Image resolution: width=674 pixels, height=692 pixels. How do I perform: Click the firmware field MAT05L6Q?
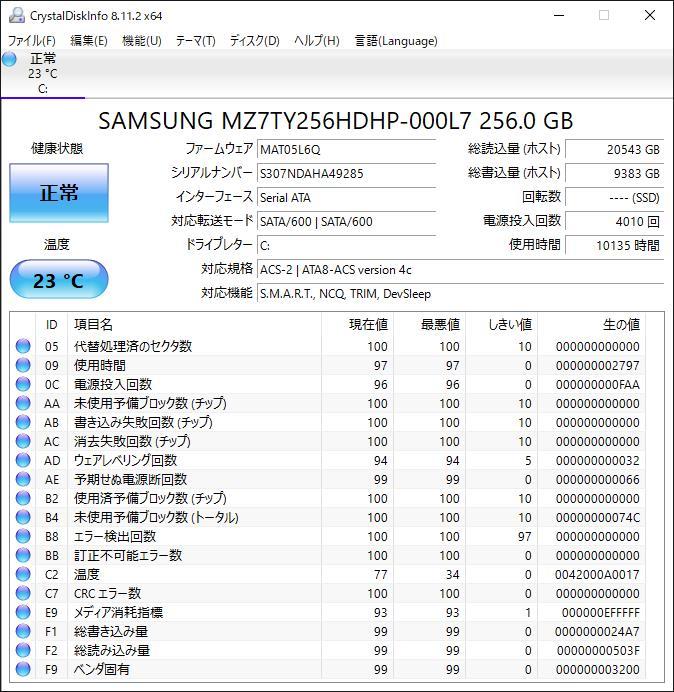point(346,150)
